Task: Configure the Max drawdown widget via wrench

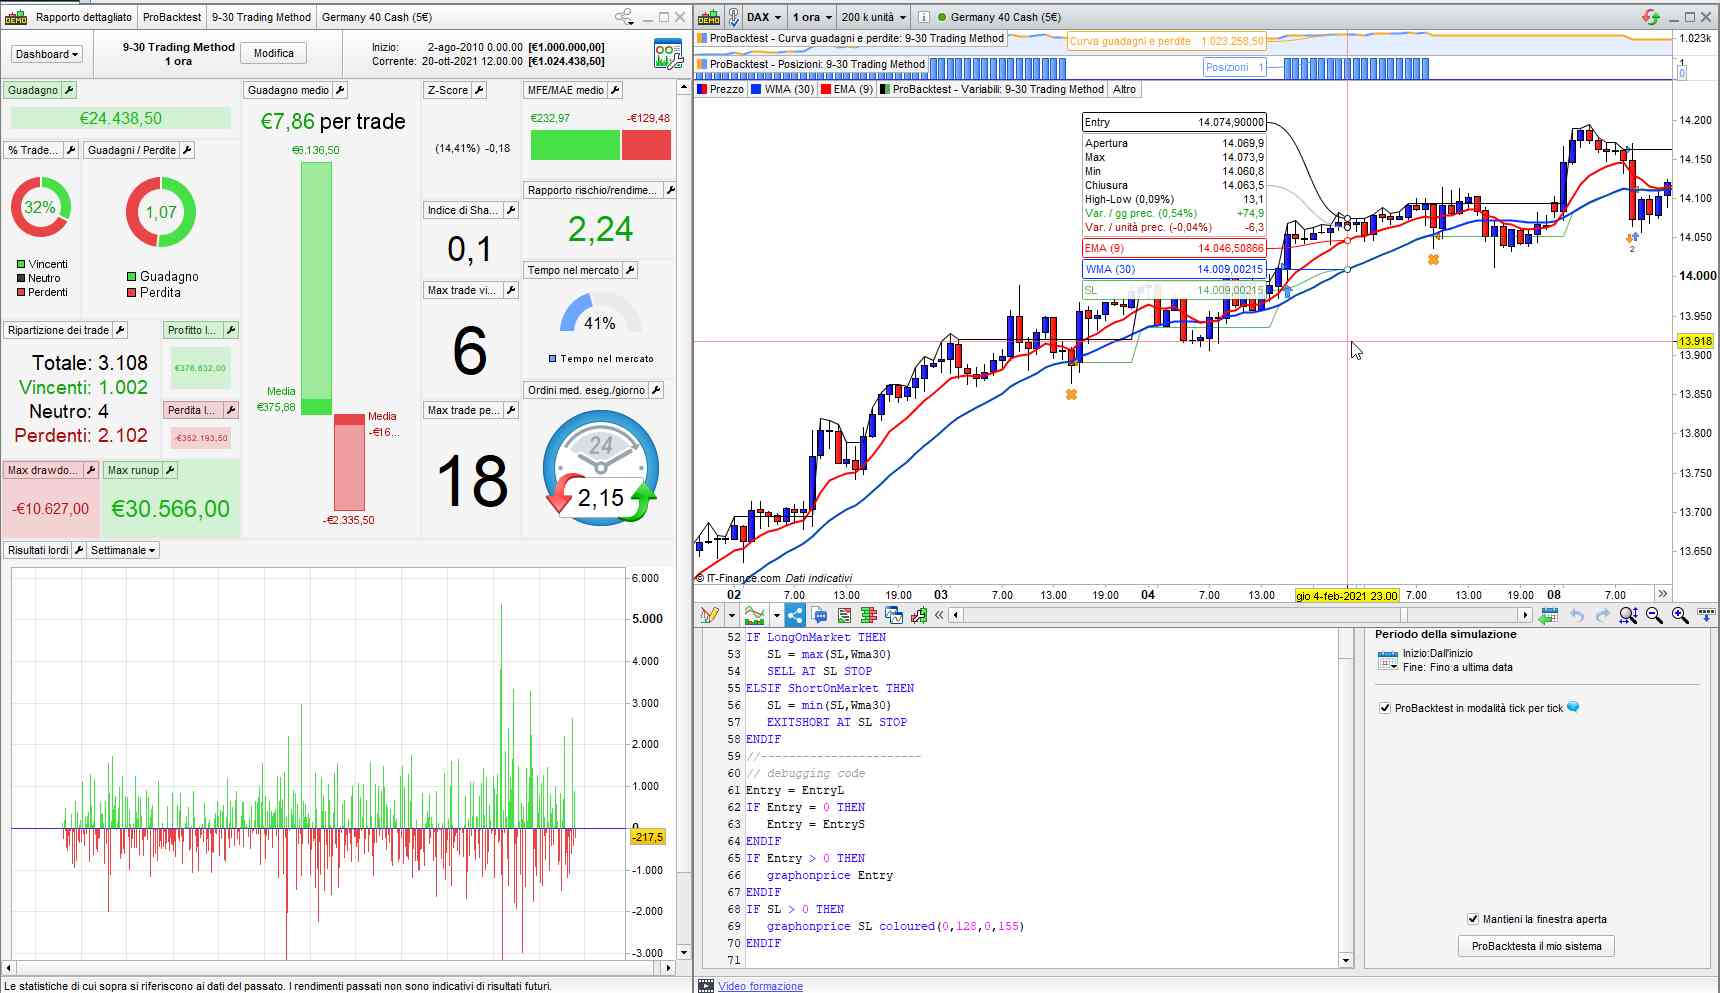Action: point(90,470)
